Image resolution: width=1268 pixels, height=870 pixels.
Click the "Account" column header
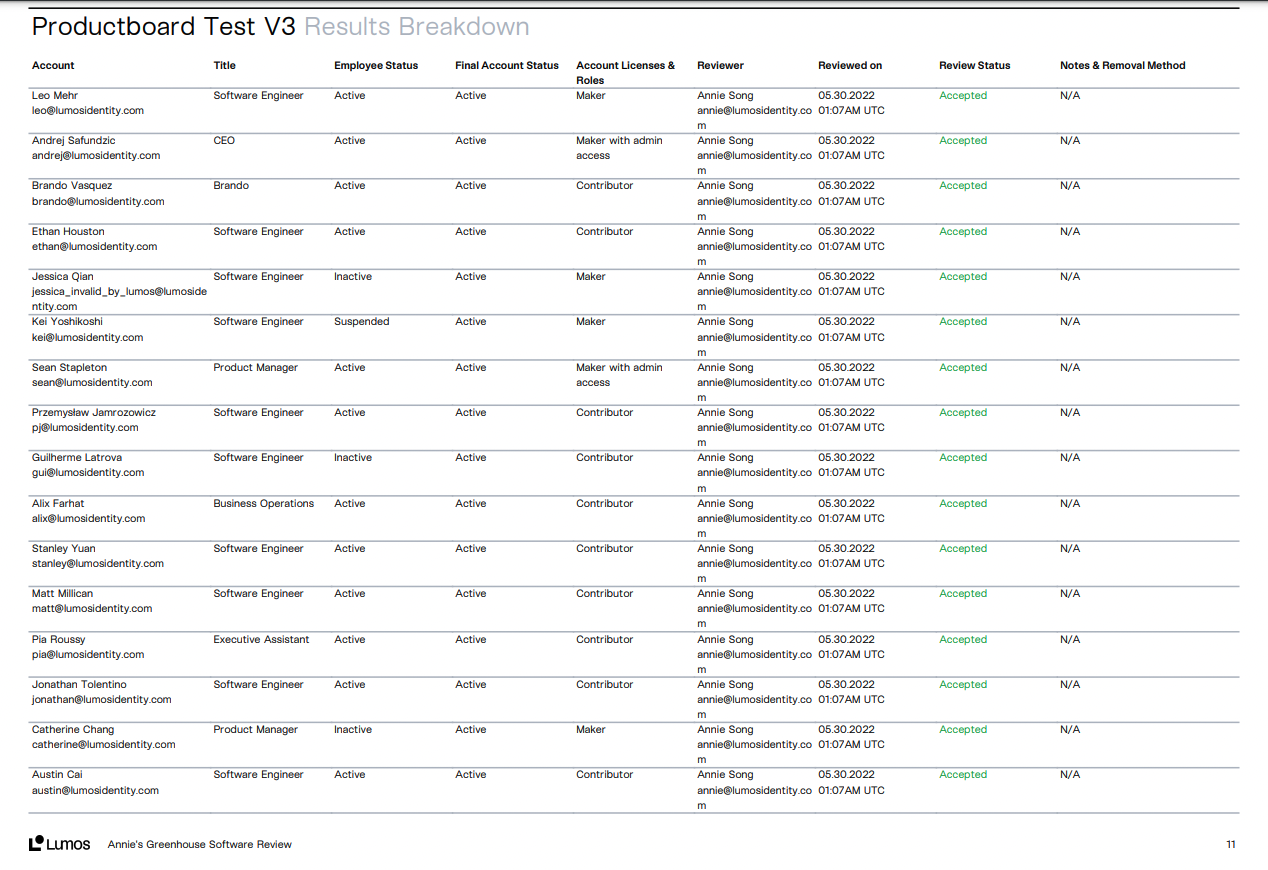tap(53, 66)
